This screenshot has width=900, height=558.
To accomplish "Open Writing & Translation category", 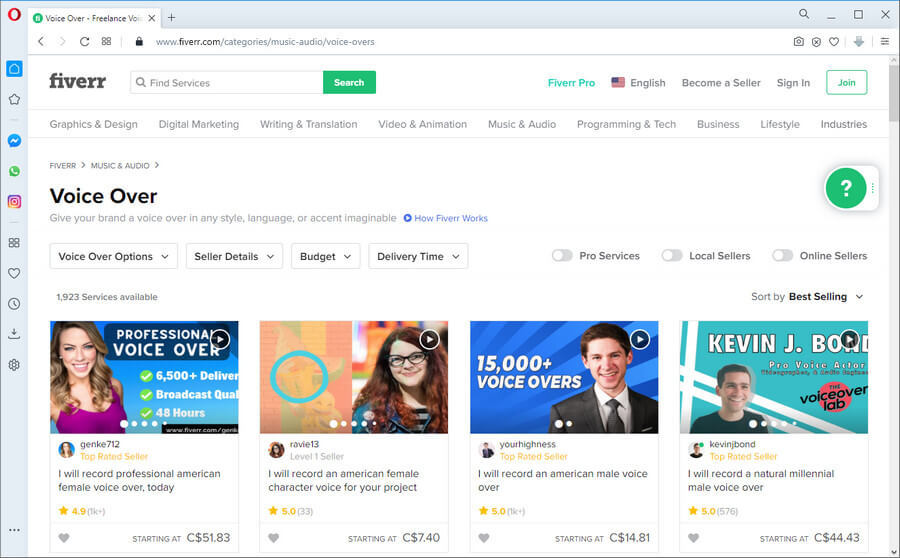I will point(308,124).
